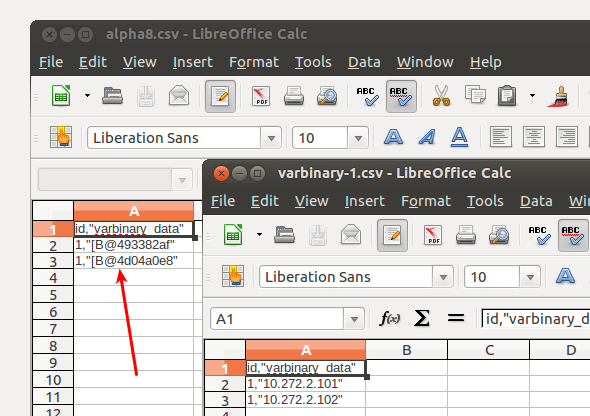Center text horizontally in alpha8.csv toolbar

[x=534, y=137]
